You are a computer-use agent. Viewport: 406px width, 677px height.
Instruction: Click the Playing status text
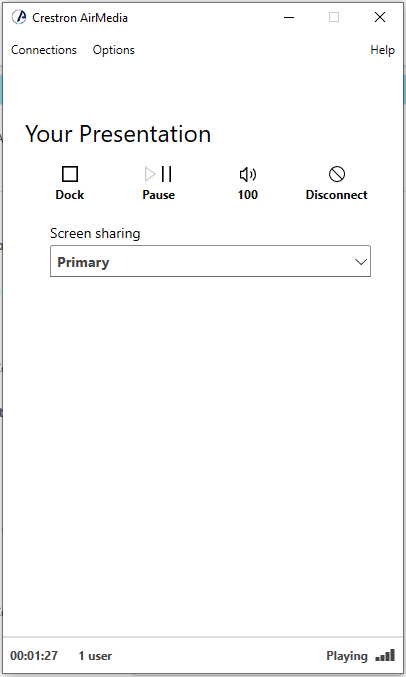pyautogui.click(x=347, y=656)
